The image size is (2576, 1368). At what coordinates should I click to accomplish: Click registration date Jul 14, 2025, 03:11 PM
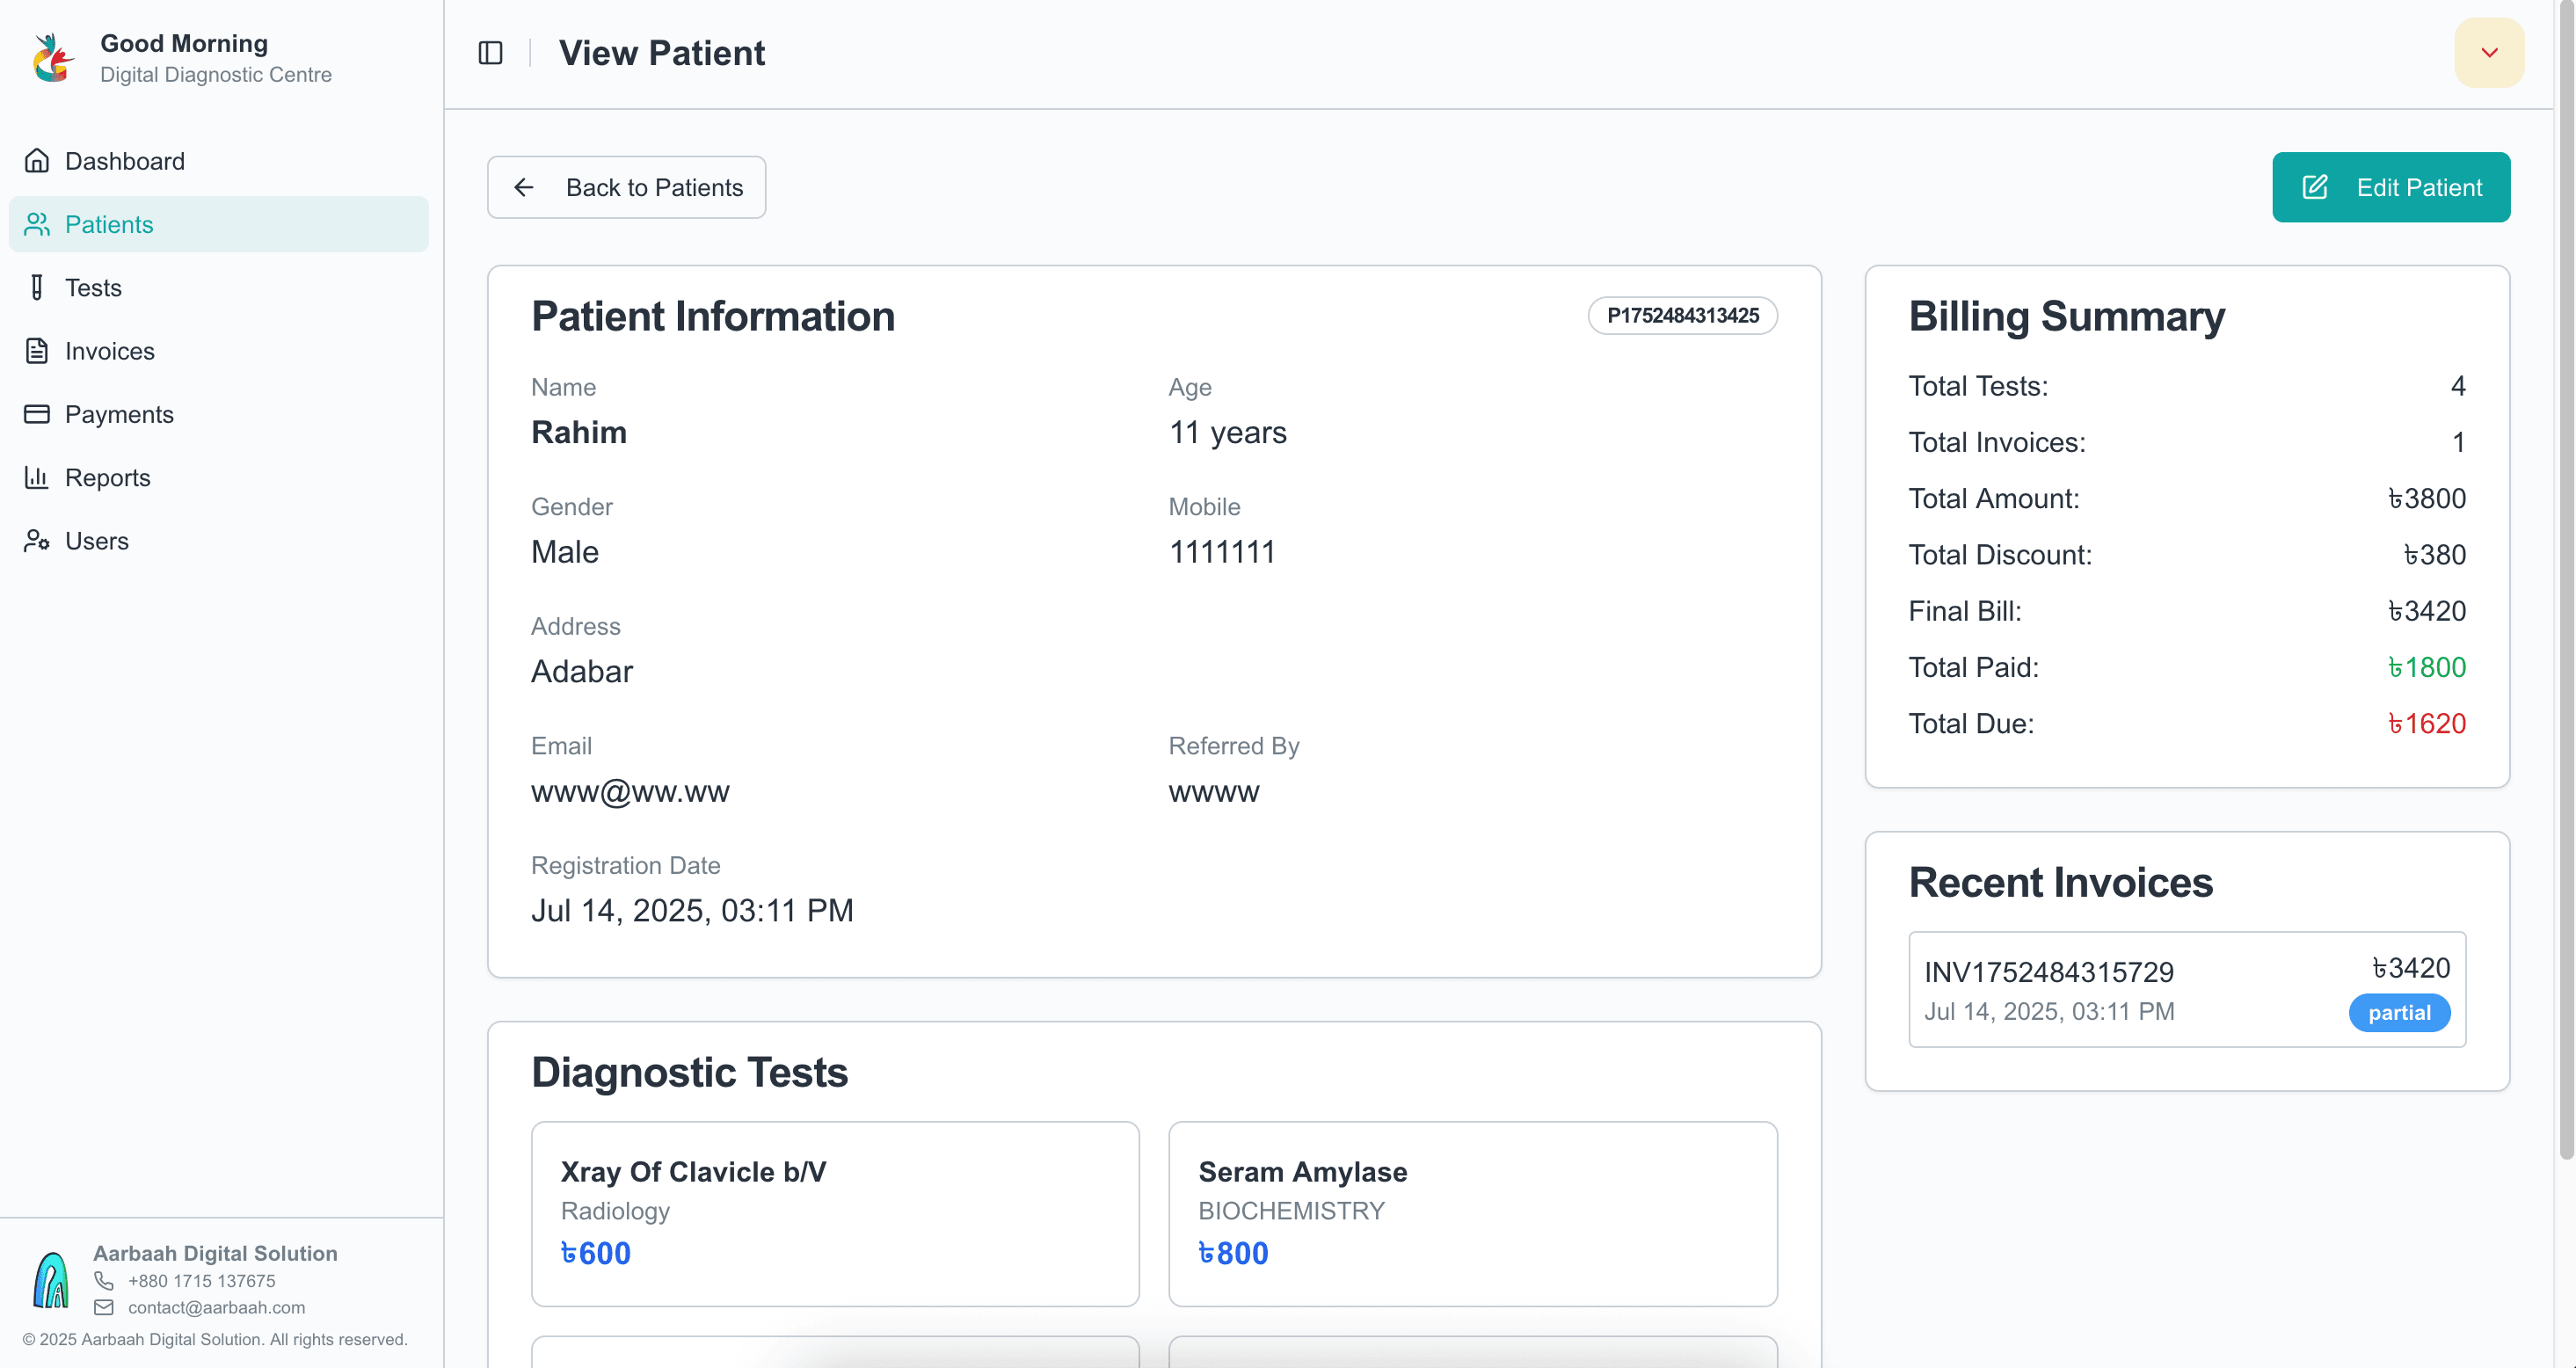point(692,911)
